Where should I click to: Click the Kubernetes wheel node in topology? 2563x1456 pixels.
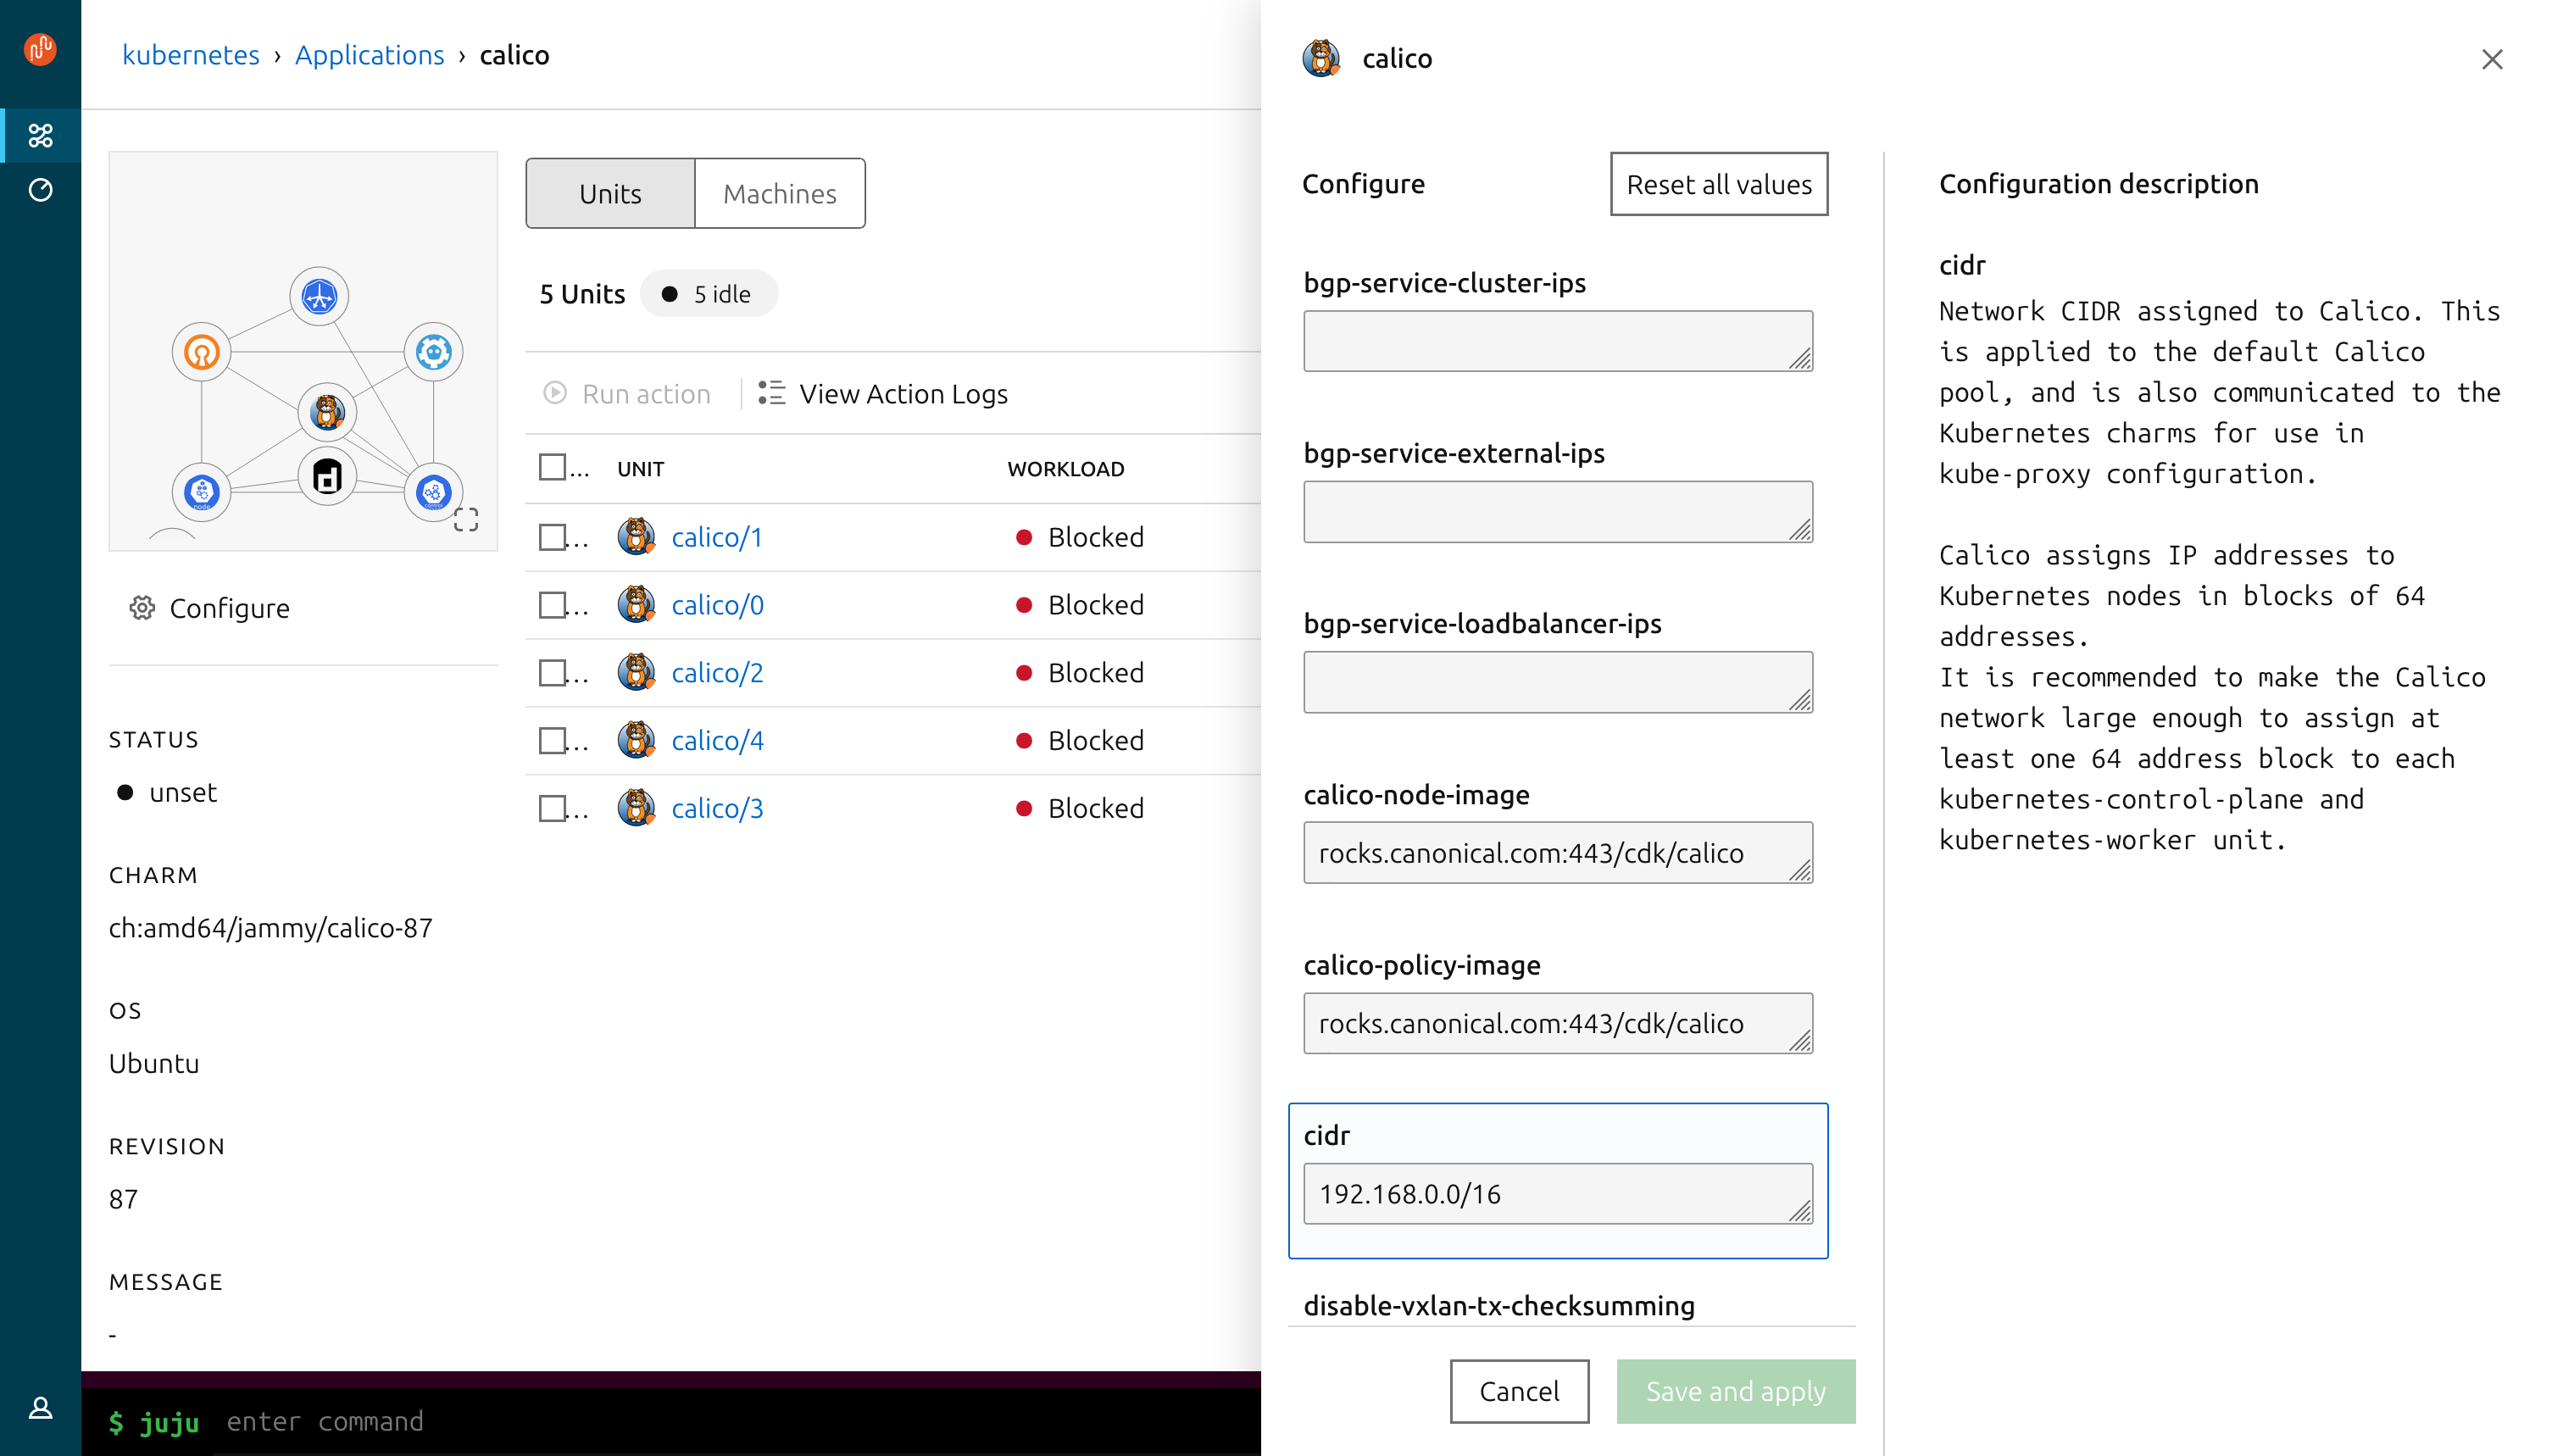[319, 296]
